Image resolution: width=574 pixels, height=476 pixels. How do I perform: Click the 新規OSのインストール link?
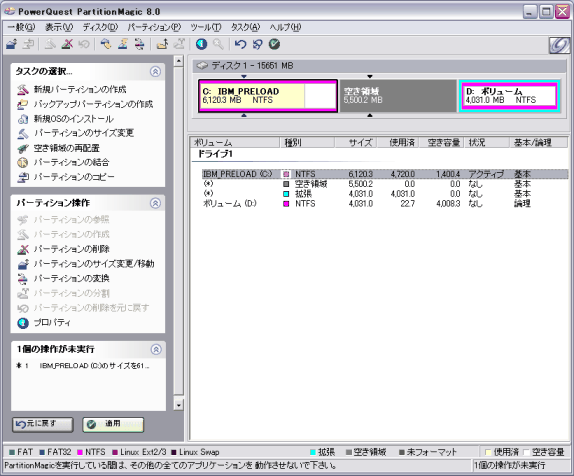74,119
